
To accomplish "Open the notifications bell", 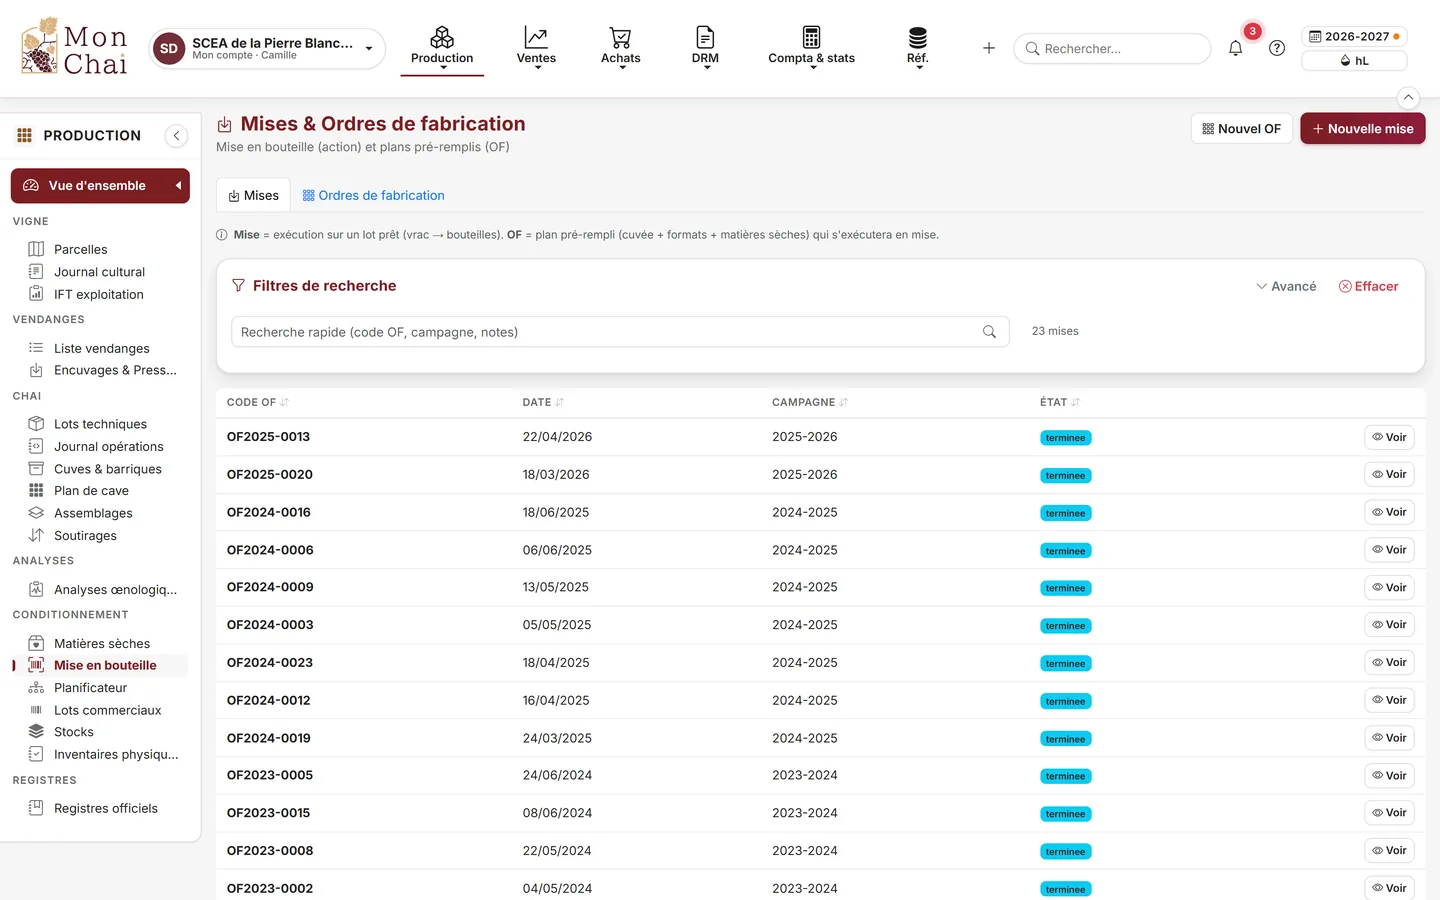I will (x=1235, y=48).
